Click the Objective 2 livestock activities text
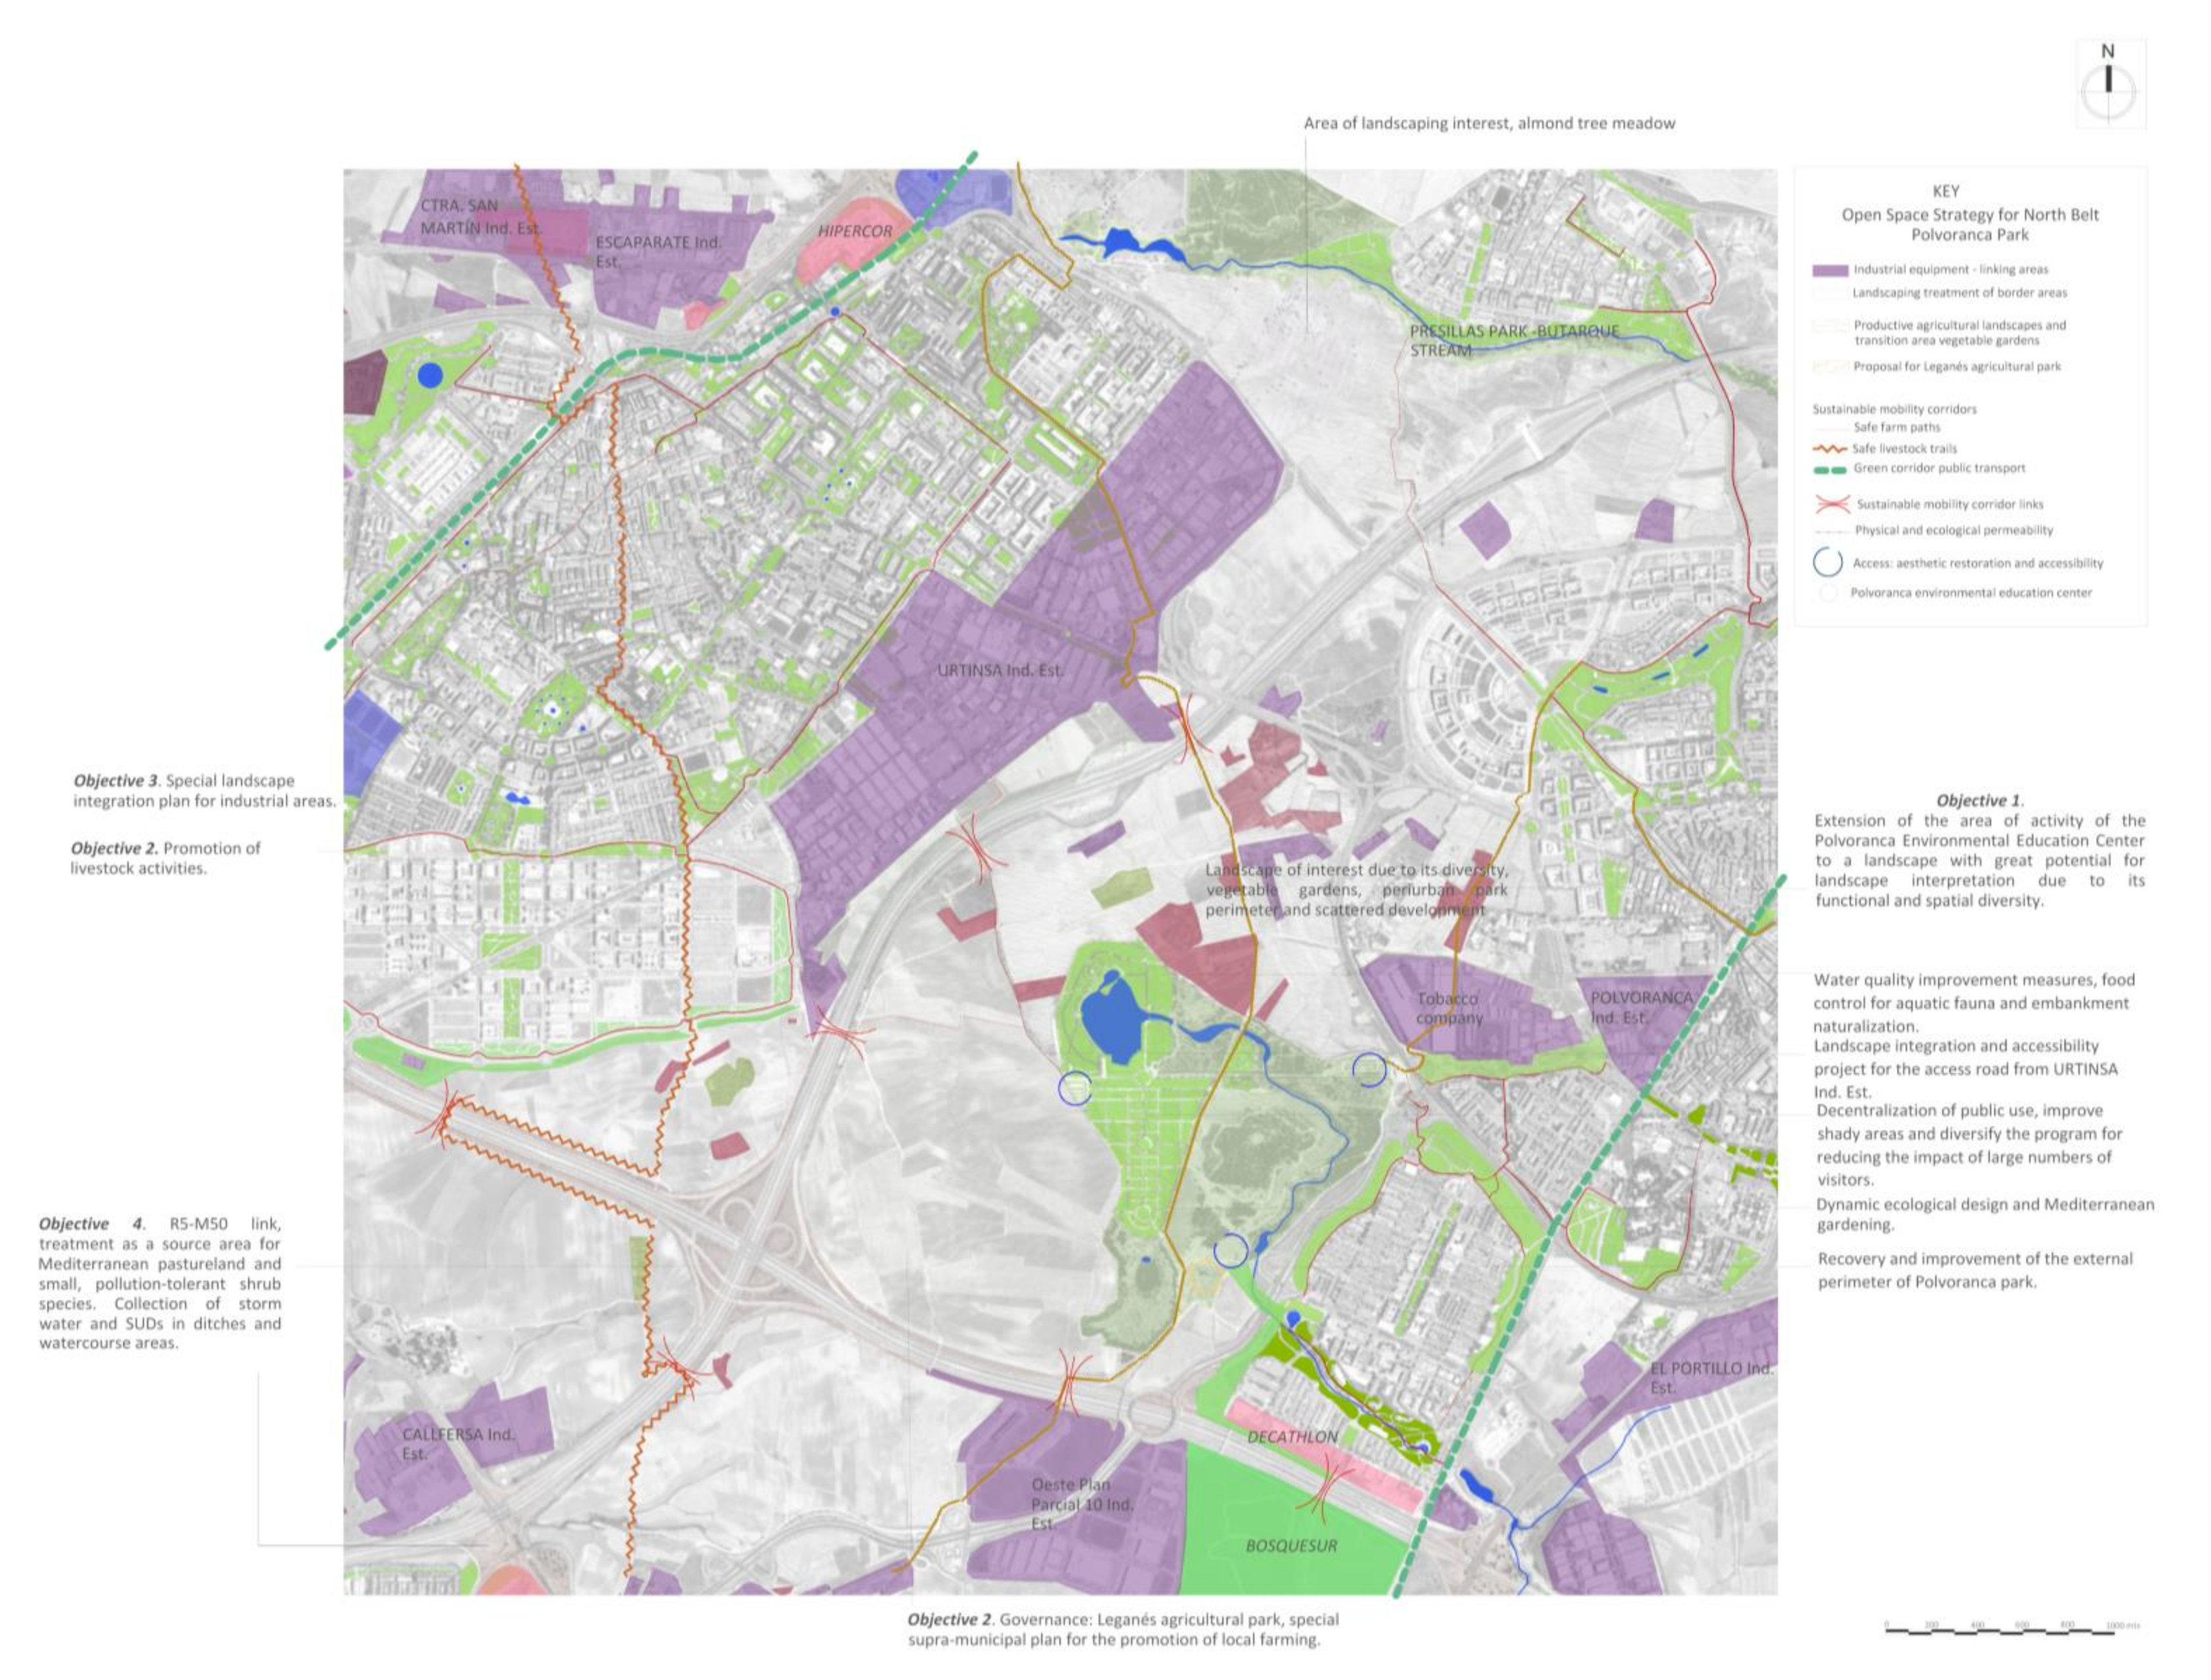Image resolution: width=2211 pixels, height=1680 pixels. 165,858
